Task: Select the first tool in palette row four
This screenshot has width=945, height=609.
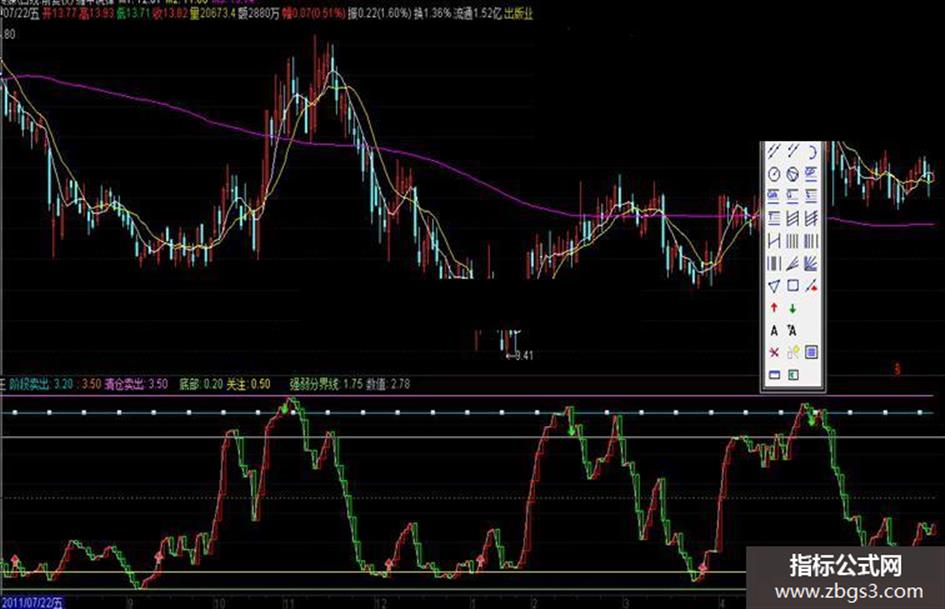Action: [x=774, y=218]
